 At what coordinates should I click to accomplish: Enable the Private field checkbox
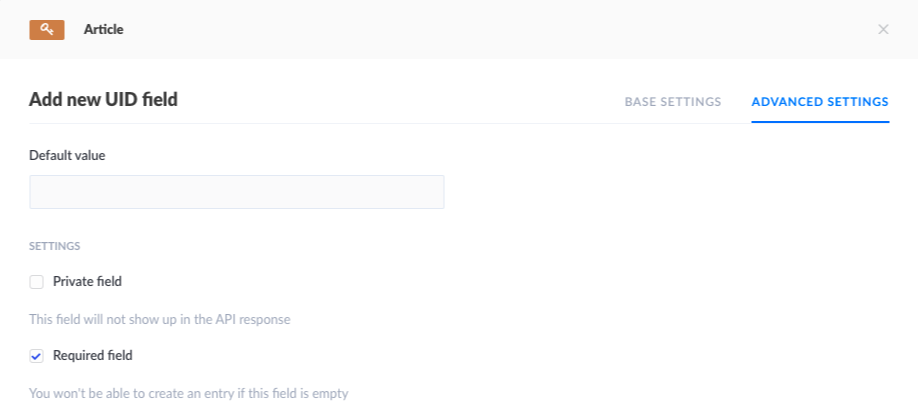point(37,282)
